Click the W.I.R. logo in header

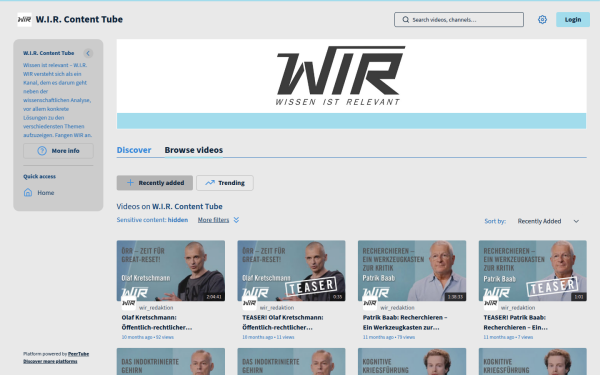pyautogui.click(x=24, y=20)
